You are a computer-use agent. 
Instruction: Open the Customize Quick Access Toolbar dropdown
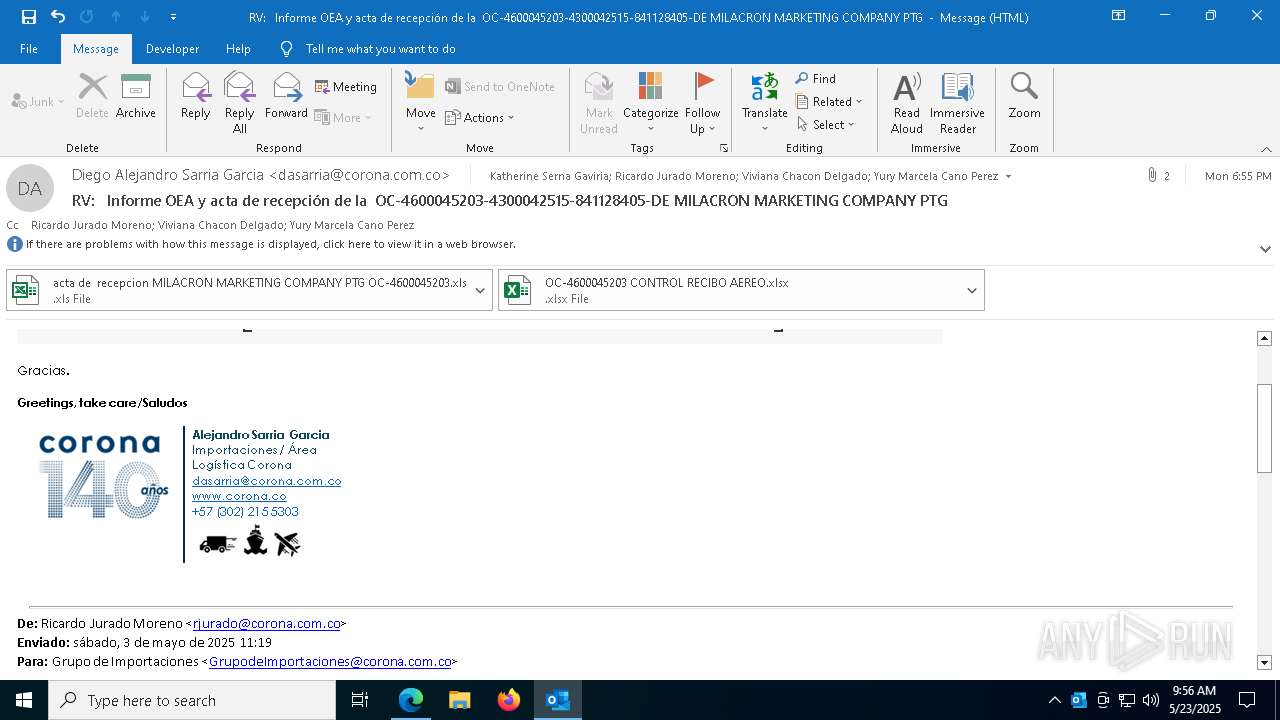pos(173,17)
